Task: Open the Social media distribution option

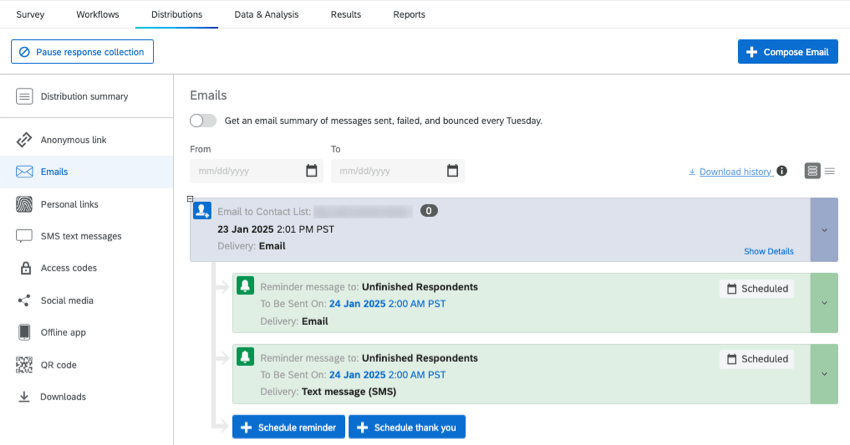Action: click(x=67, y=300)
